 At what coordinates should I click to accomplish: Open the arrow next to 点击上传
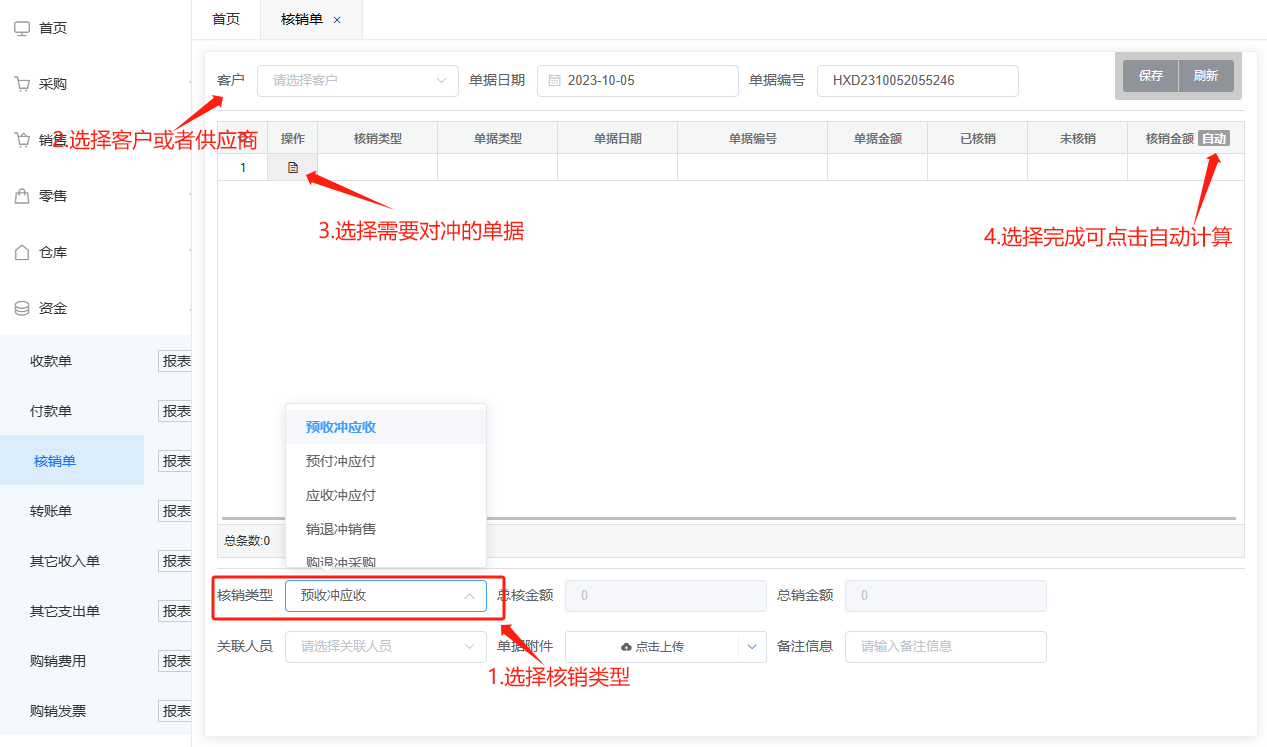tap(752, 647)
